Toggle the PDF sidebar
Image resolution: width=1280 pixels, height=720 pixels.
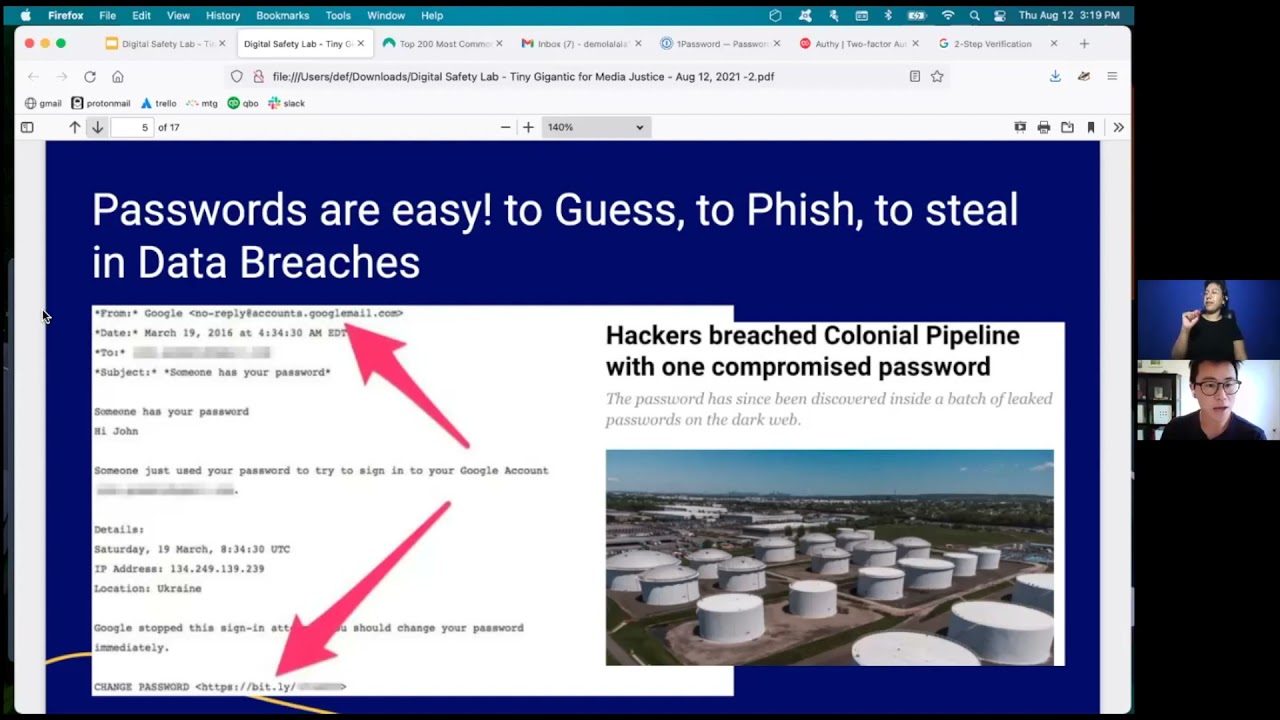27,127
